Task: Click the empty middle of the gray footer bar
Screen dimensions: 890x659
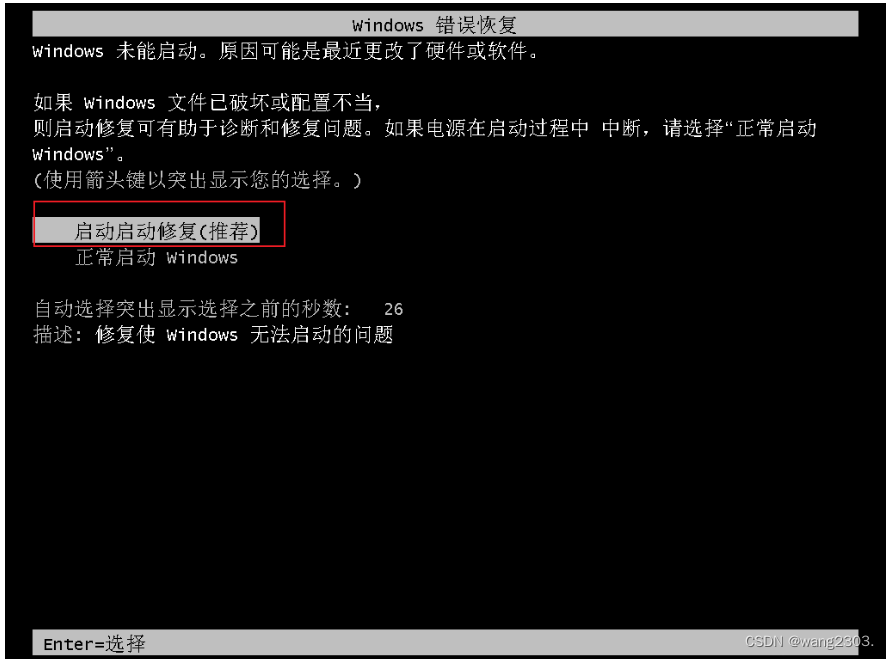Action: click(445, 643)
